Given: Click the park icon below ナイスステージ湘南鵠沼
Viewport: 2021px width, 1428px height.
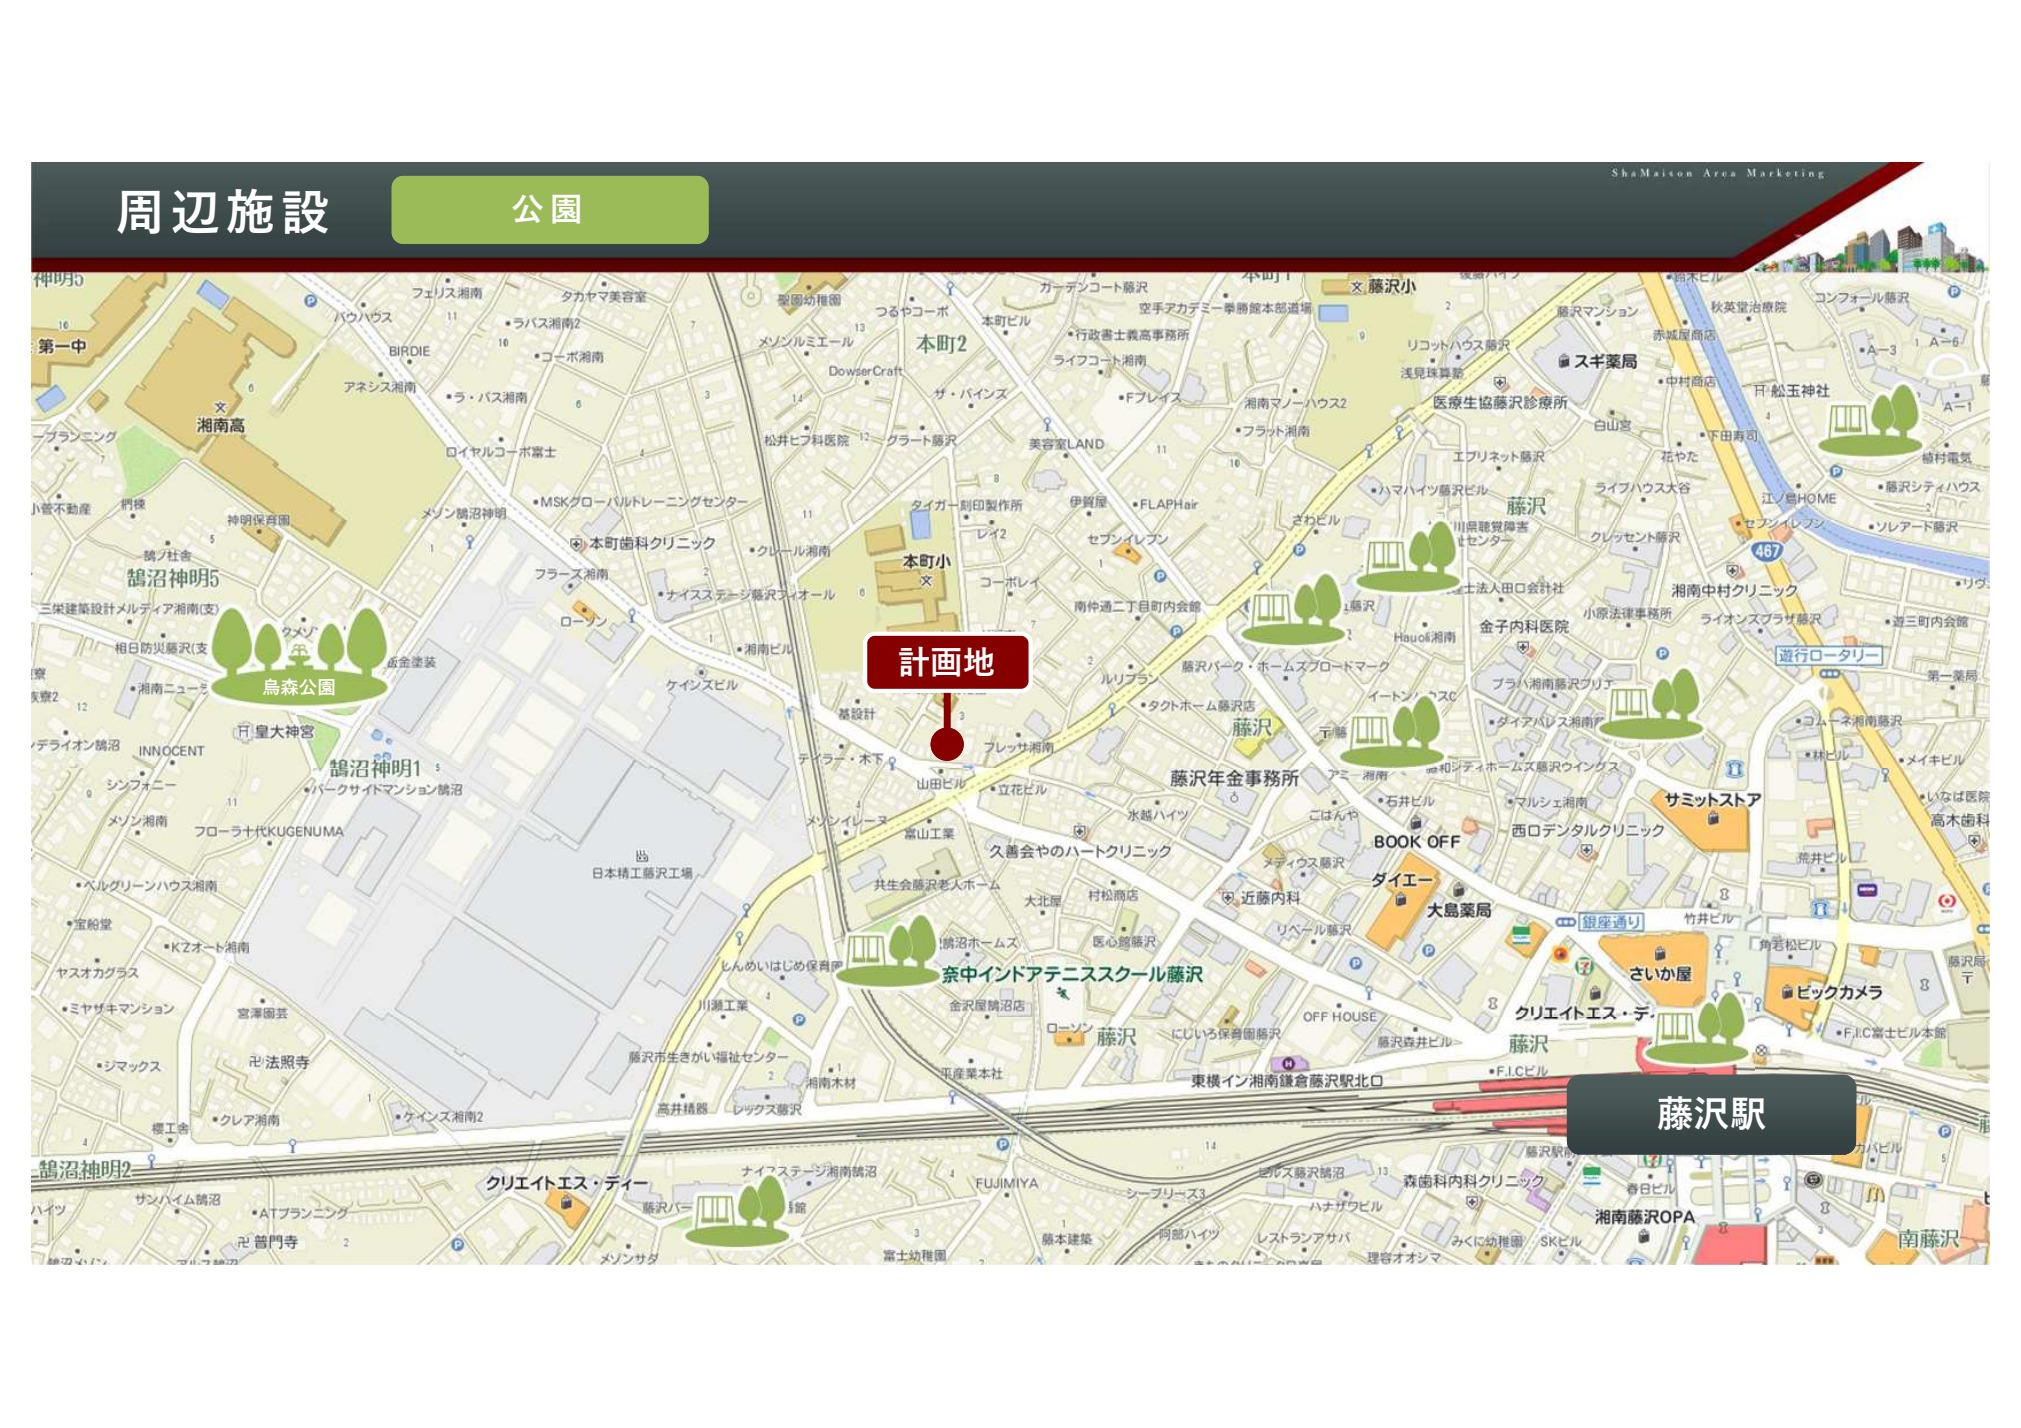Looking at the screenshot, I should [737, 1211].
